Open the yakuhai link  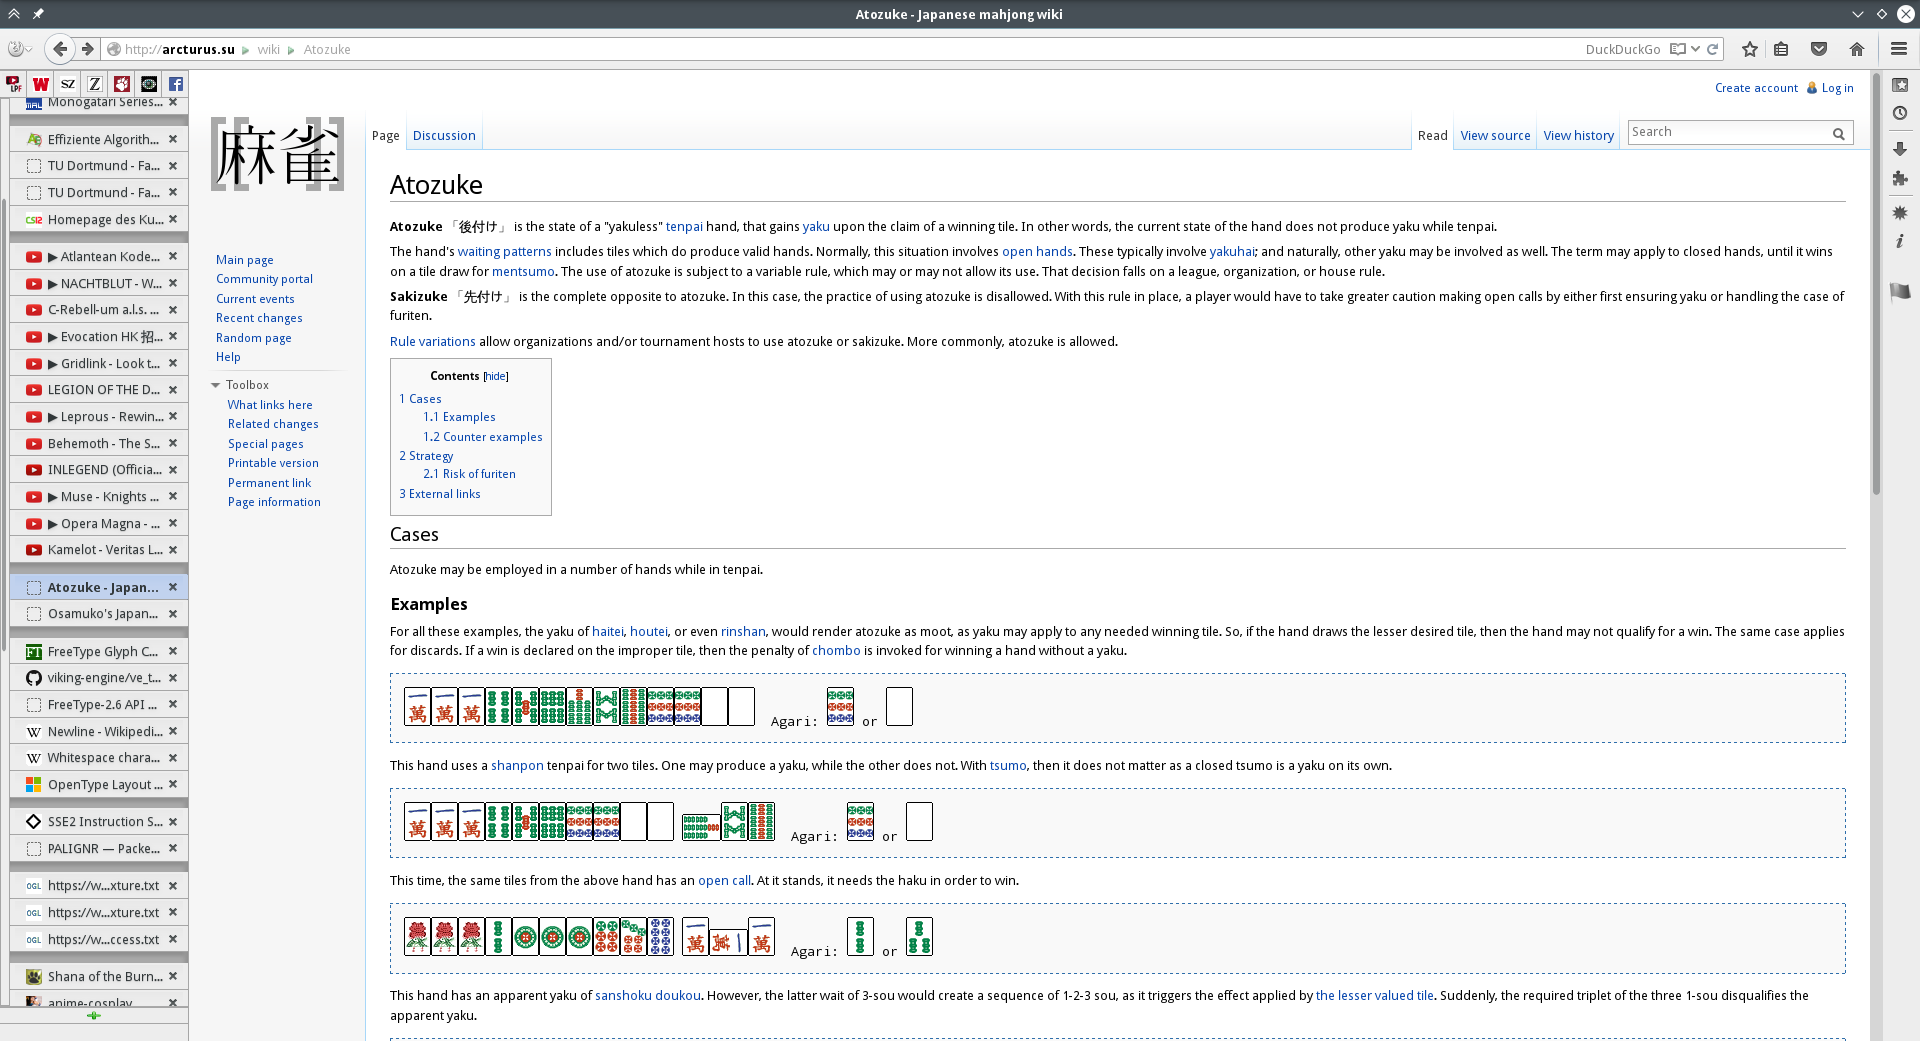(x=1232, y=252)
